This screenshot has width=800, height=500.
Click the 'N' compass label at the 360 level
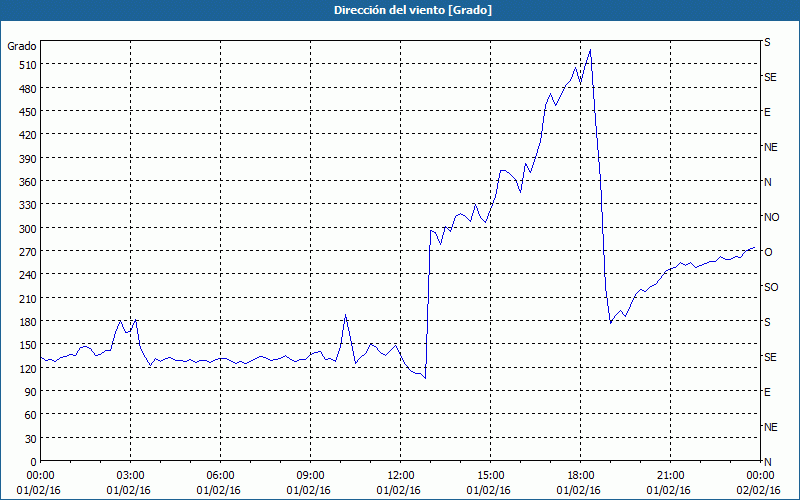[767, 182]
